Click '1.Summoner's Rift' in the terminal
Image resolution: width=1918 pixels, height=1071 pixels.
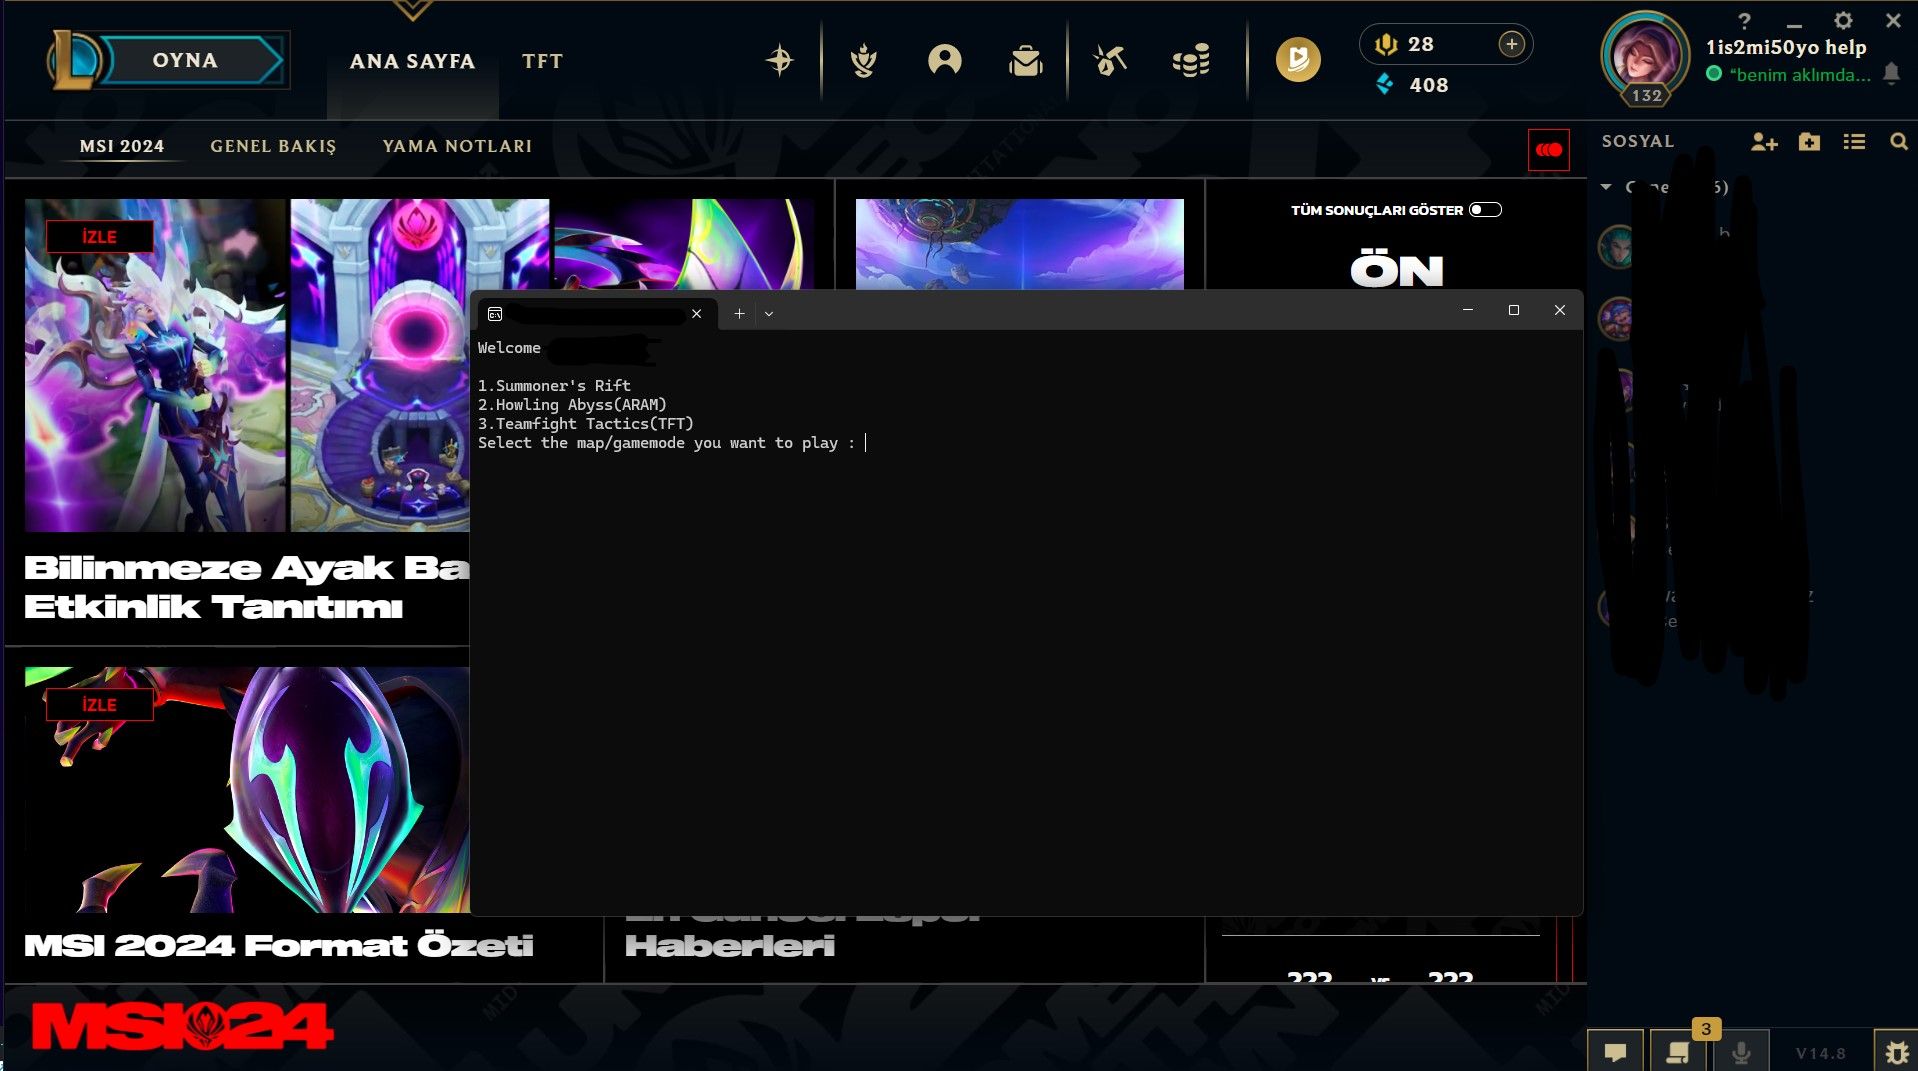pos(554,386)
